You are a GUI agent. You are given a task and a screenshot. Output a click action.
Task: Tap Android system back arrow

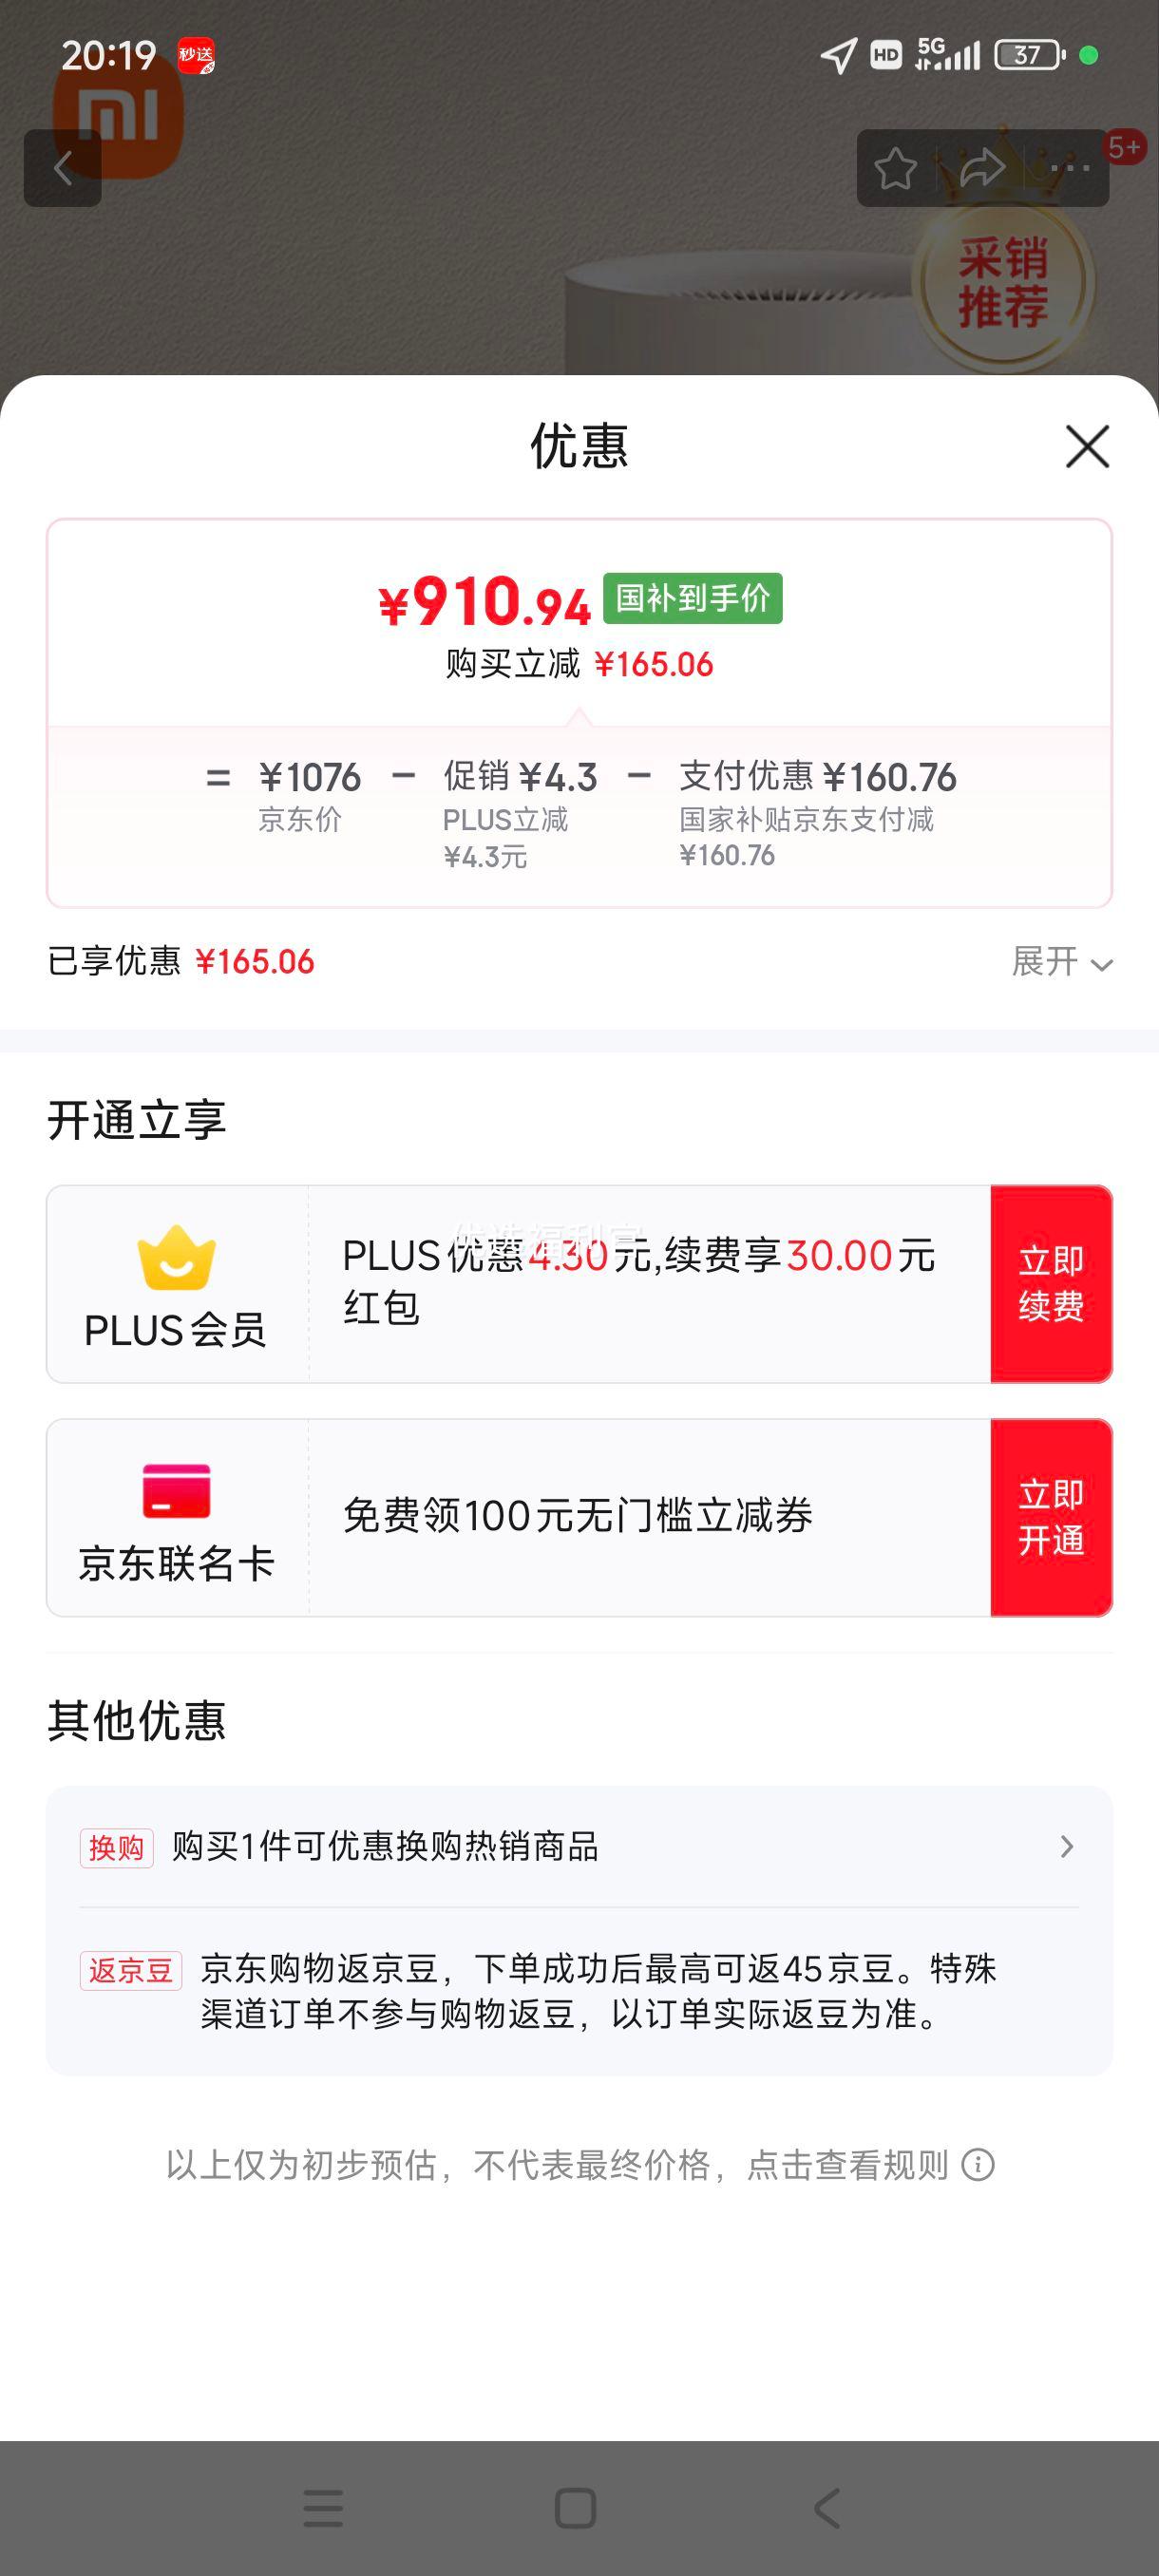827,2508
